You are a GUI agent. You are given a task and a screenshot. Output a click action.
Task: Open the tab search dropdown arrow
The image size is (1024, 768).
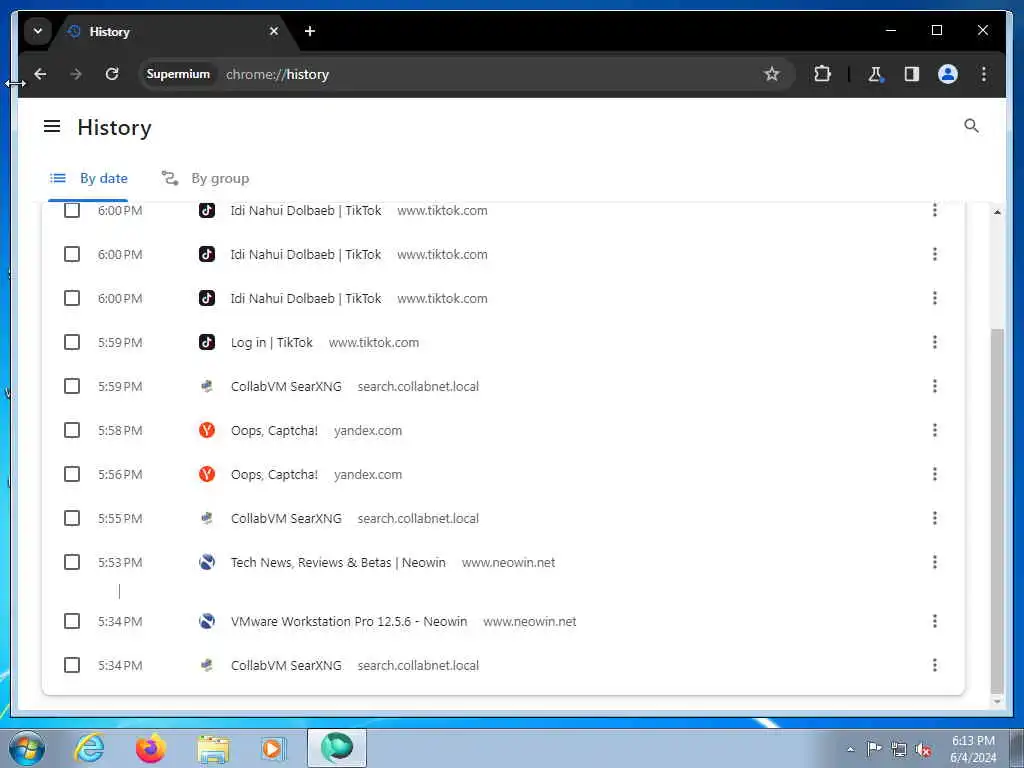38,31
